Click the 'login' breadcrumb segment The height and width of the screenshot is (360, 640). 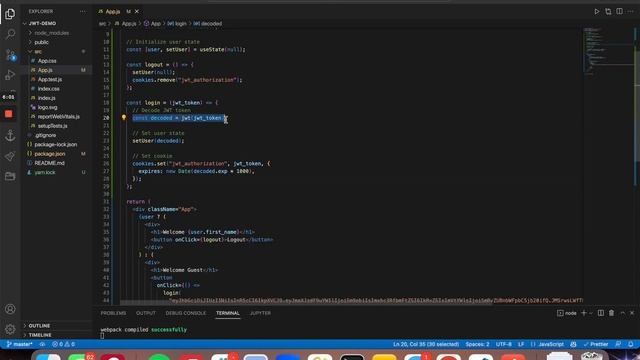click(x=177, y=24)
